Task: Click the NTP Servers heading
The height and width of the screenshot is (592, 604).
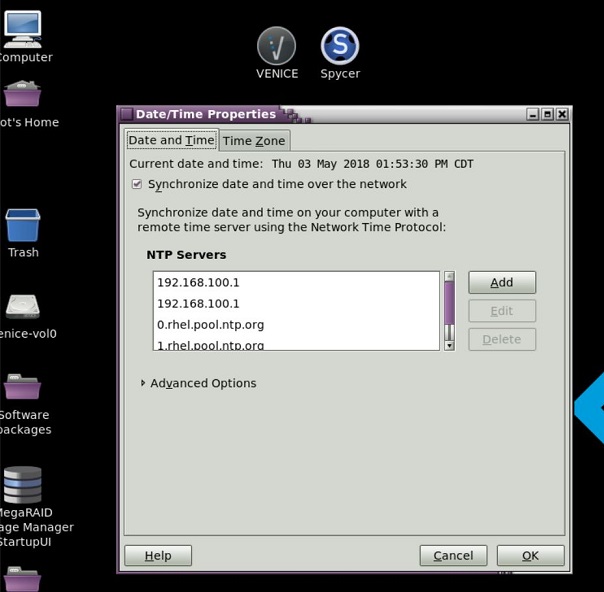Action: [x=186, y=255]
